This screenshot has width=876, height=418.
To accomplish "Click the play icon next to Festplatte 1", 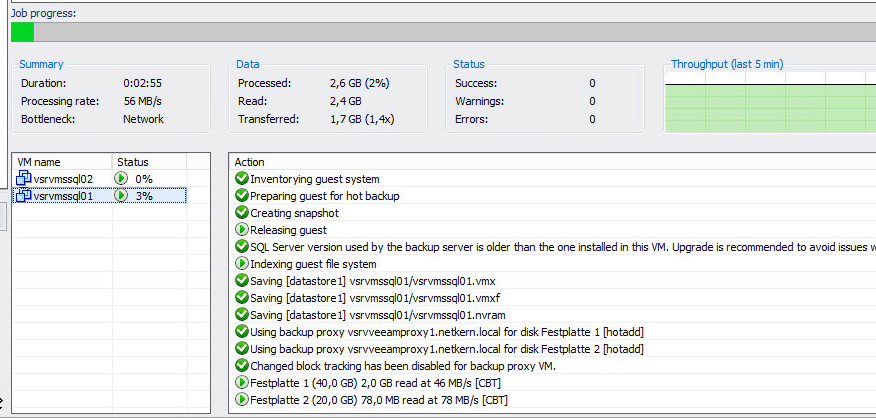I will tap(241, 383).
